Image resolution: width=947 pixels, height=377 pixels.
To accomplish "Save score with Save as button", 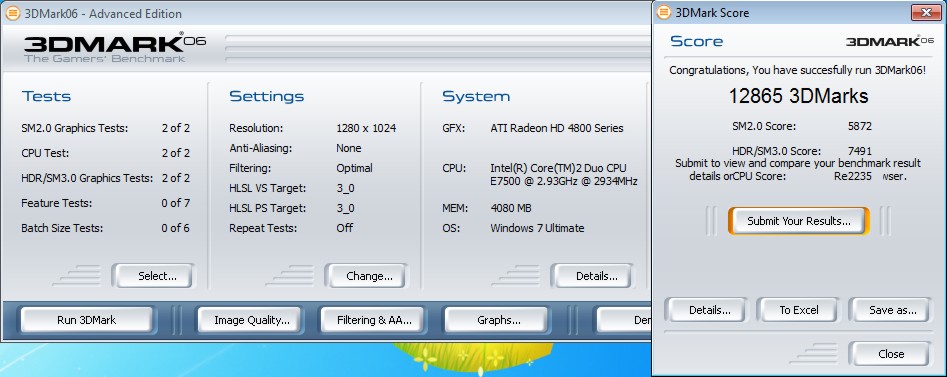I will pos(892,310).
